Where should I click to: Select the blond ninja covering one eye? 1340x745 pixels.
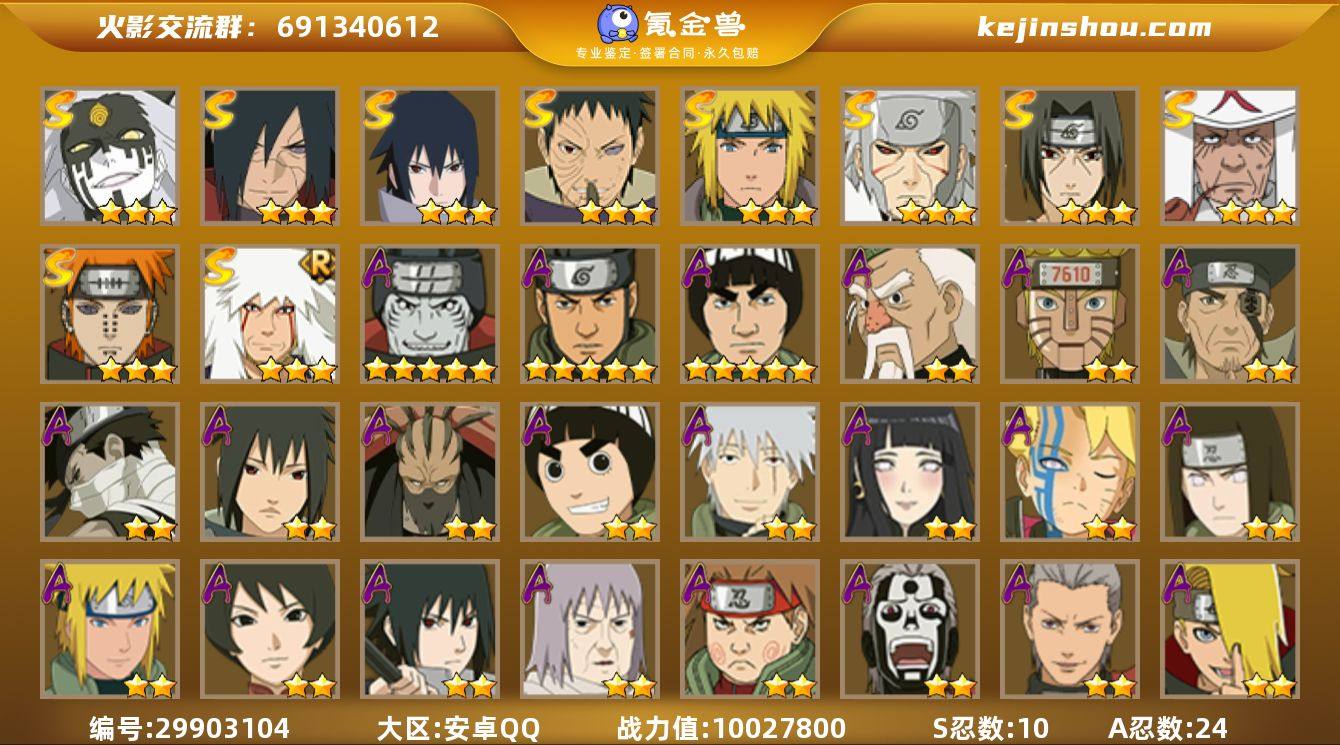[x=1230, y=629]
